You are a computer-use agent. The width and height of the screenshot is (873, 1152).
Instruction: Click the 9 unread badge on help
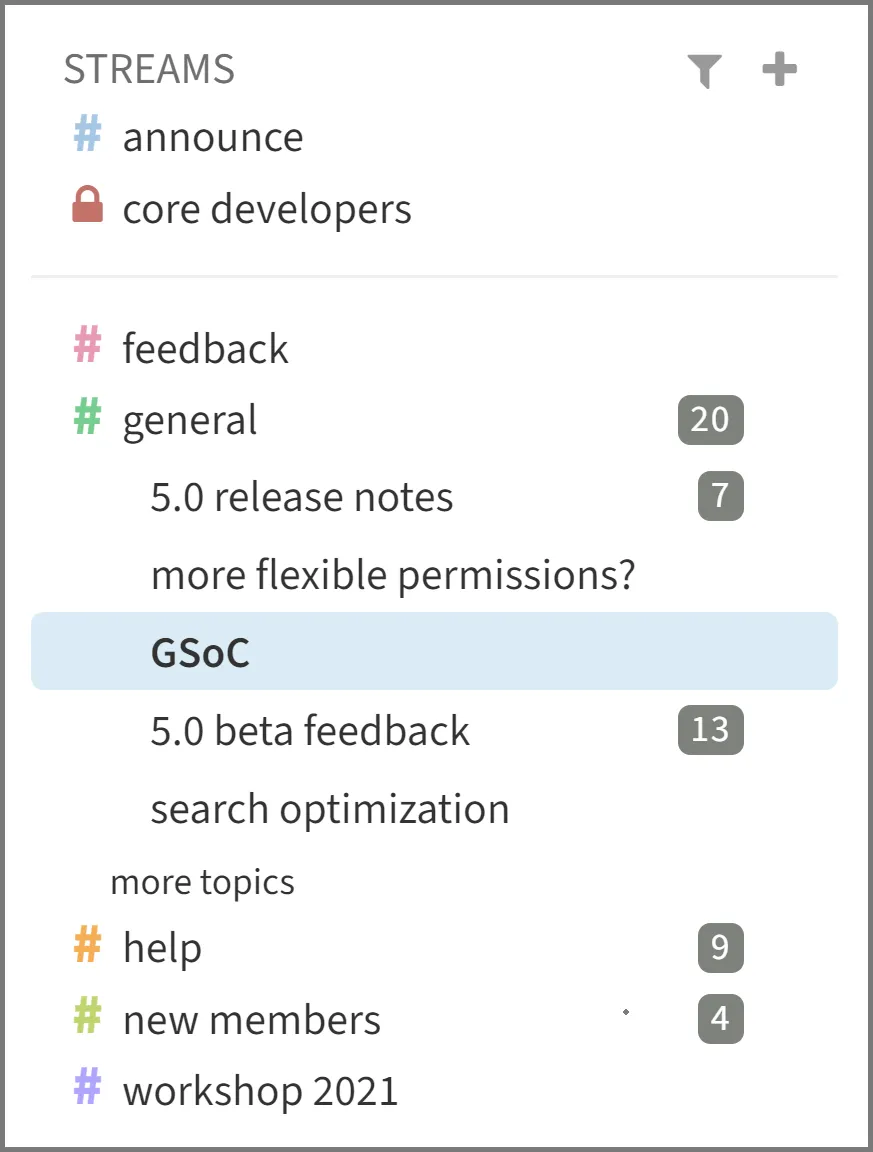tap(720, 947)
